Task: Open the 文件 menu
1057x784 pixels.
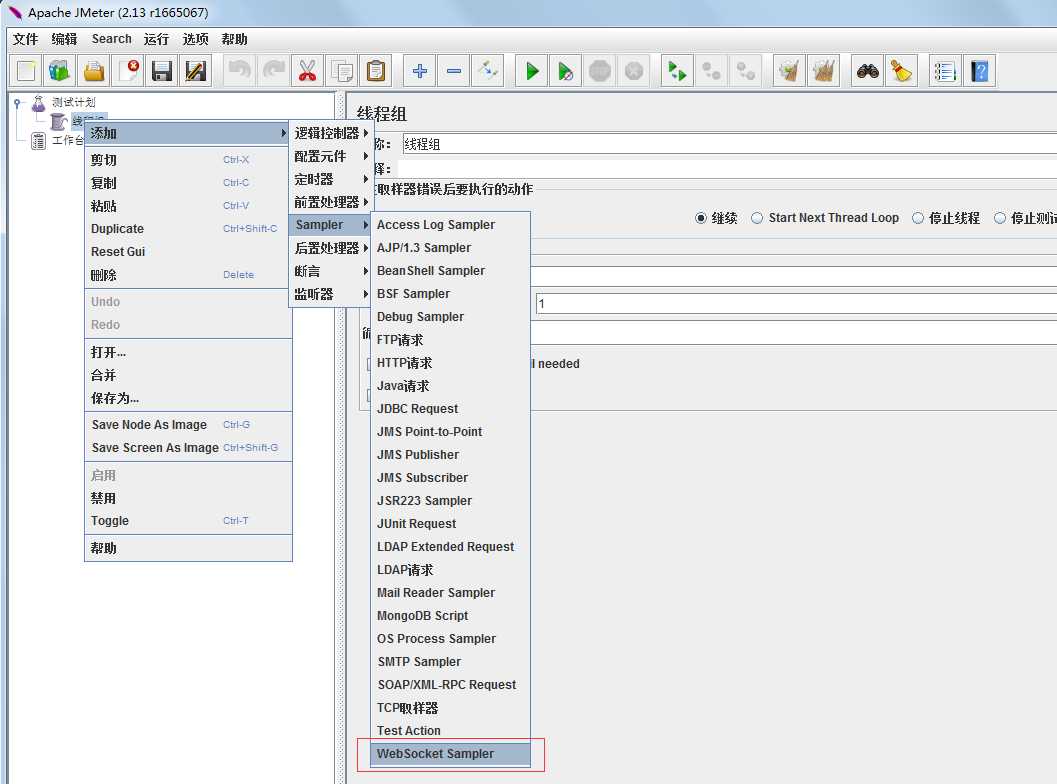Action: click(x=25, y=39)
